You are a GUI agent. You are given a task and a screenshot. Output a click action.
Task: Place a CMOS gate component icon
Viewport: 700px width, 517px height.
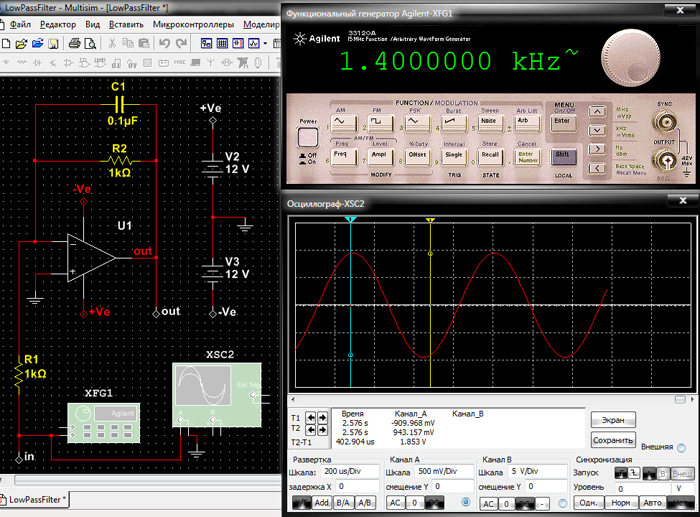pyautogui.click(x=100, y=63)
